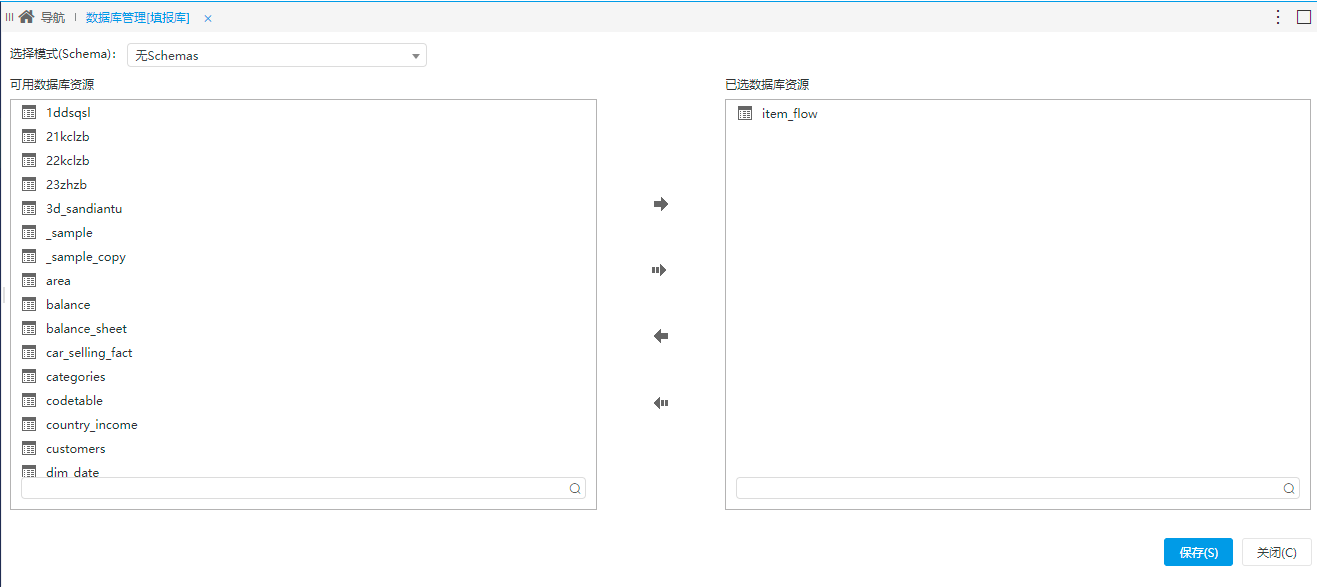Image resolution: width=1317 pixels, height=587 pixels.
Task: Select table car_selling_fact
Action: pos(89,353)
